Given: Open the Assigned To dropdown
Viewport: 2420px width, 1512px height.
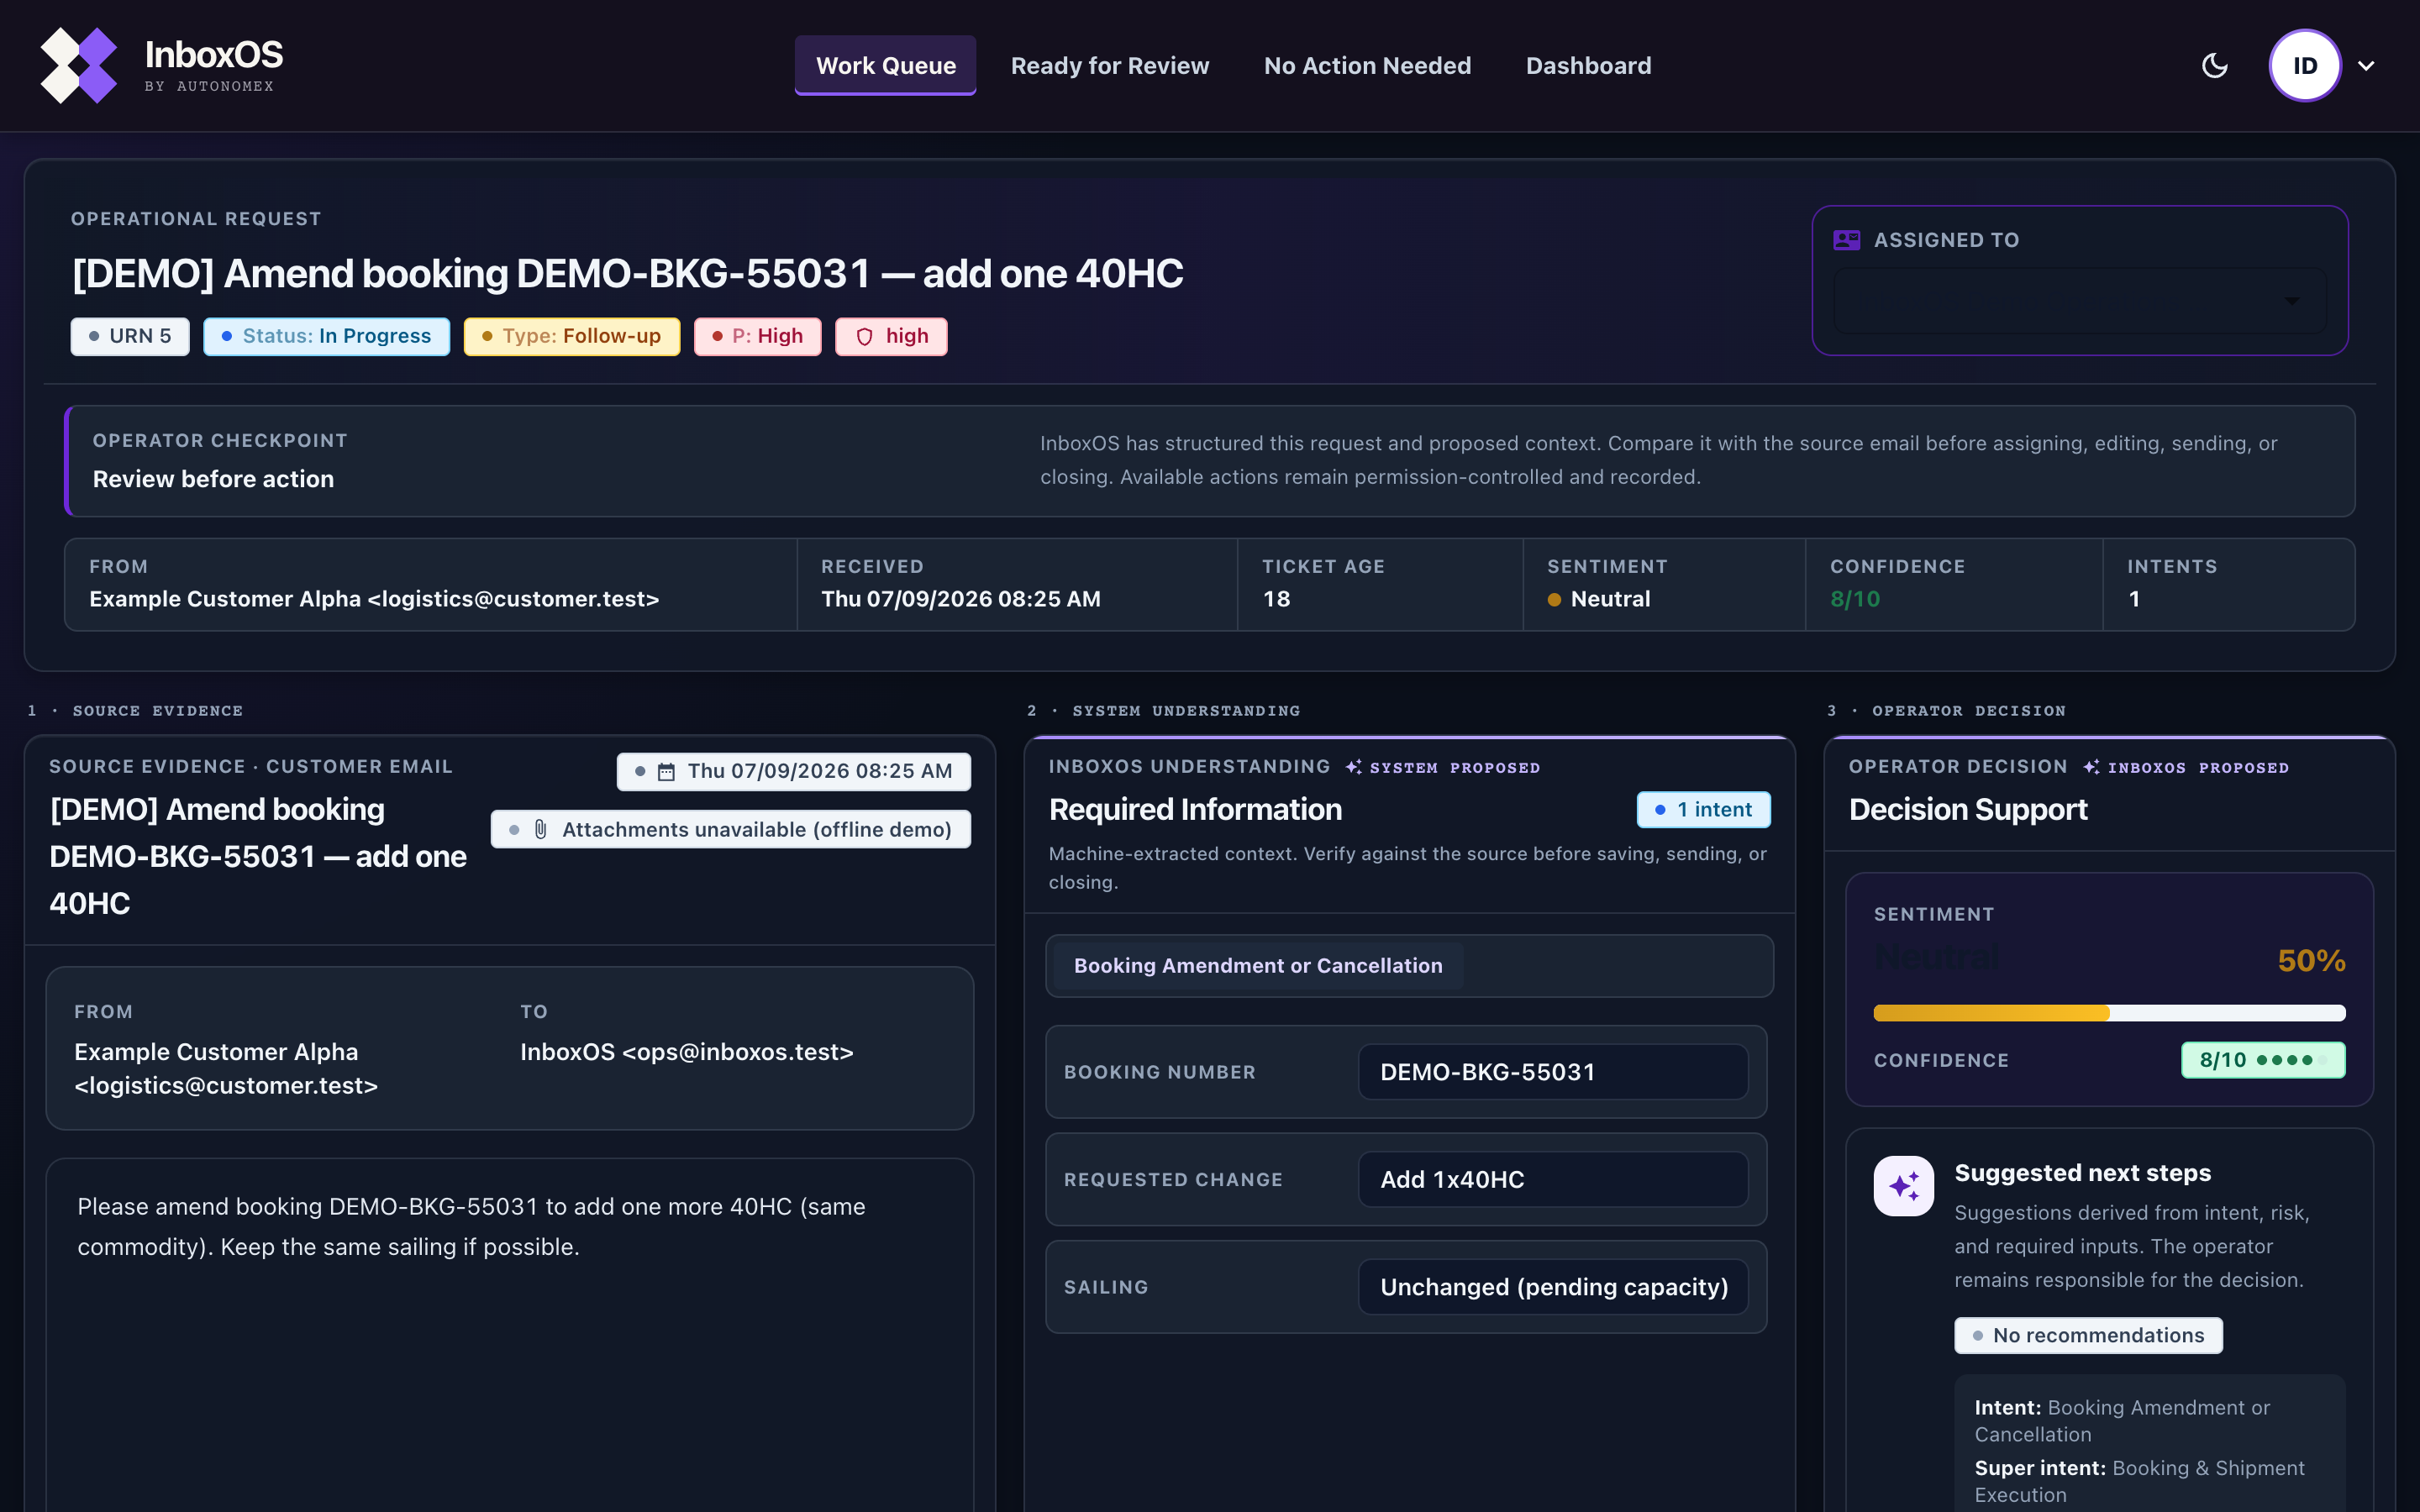Looking at the screenshot, I should tap(2080, 301).
